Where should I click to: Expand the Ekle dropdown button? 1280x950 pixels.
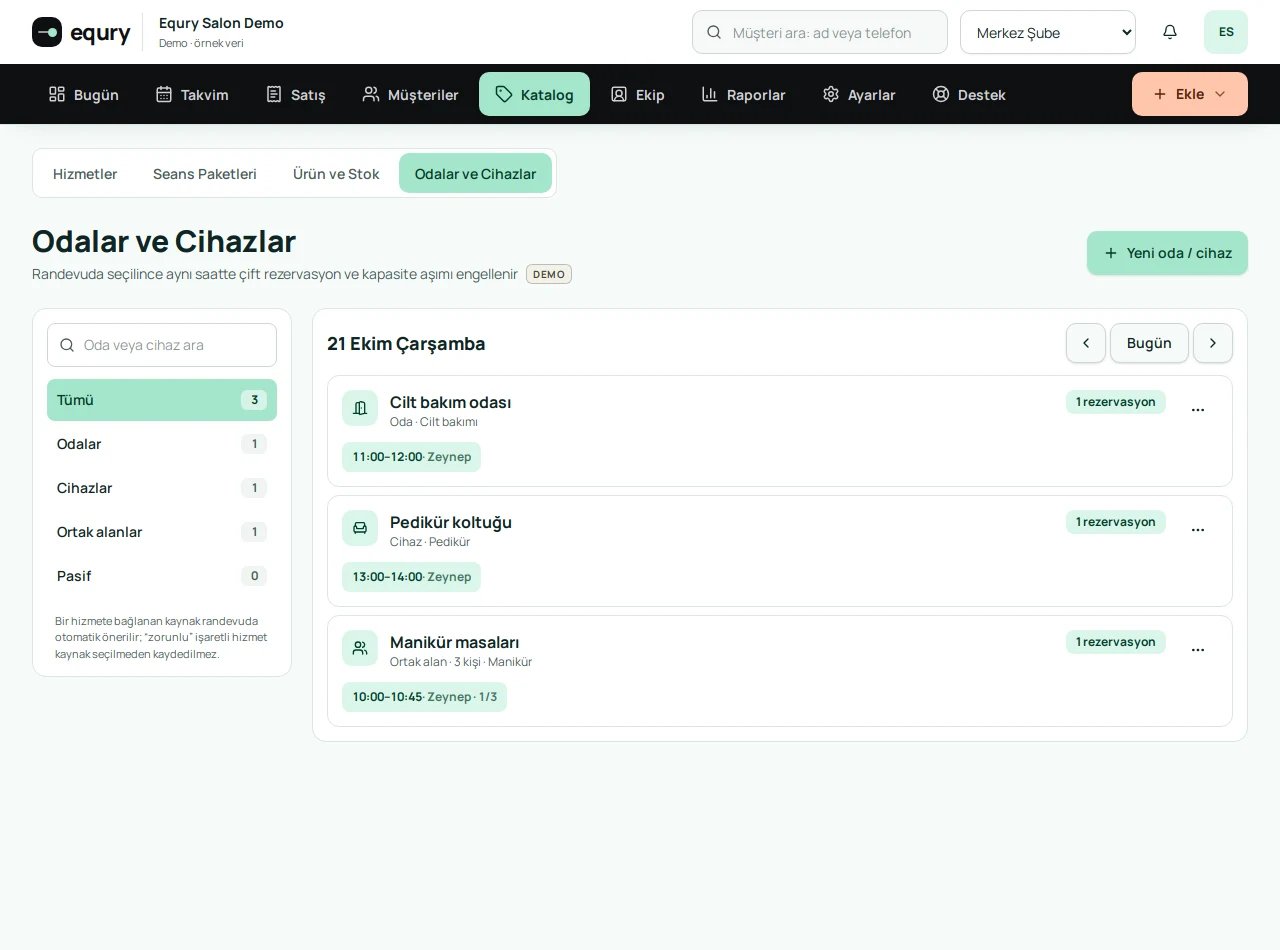1190,94
